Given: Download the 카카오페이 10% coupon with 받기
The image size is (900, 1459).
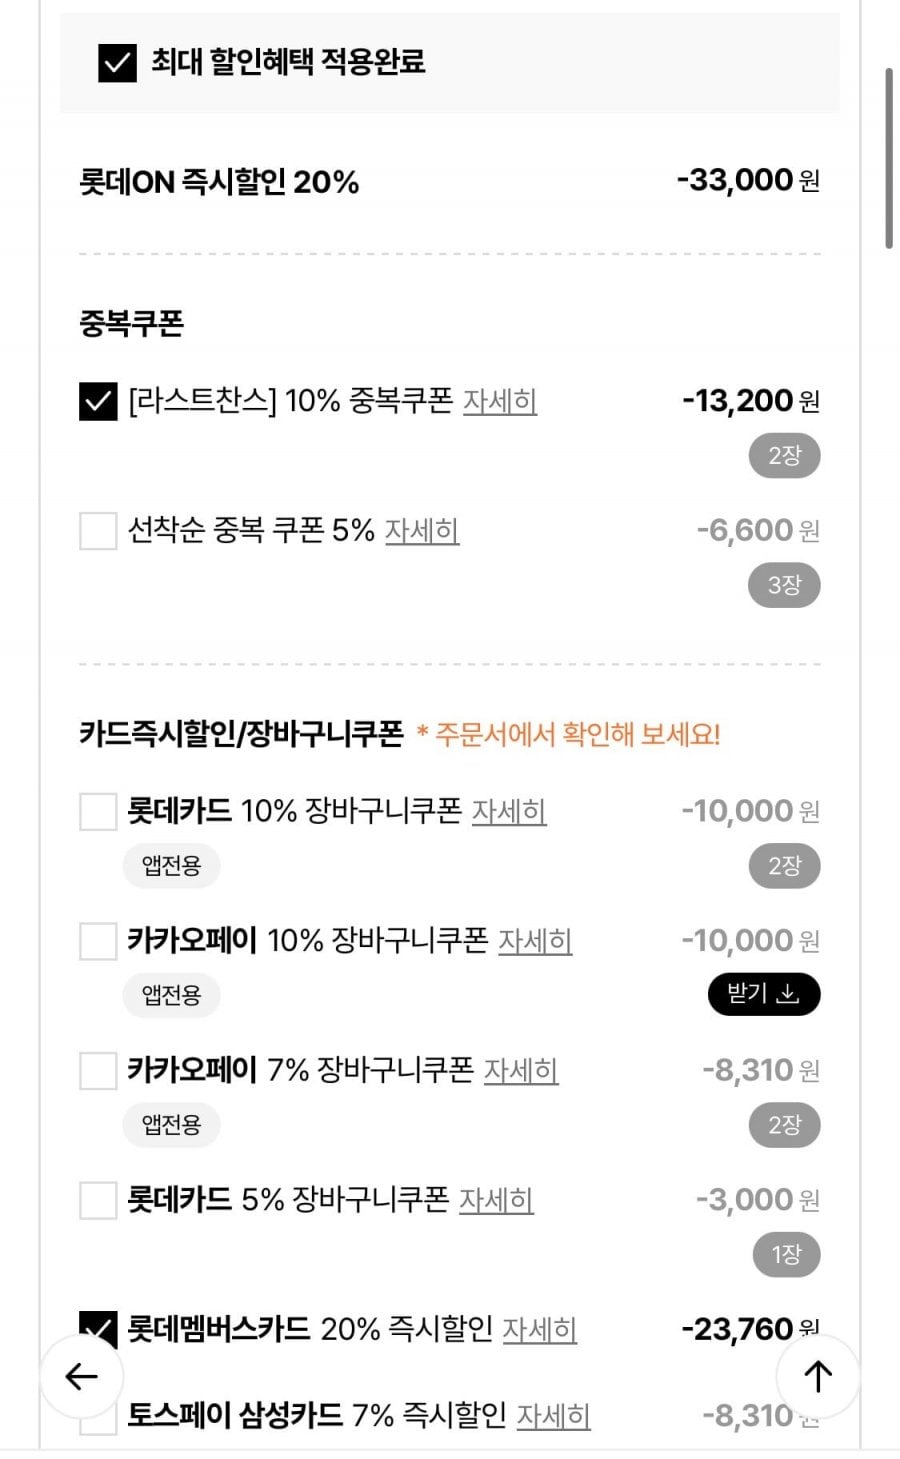Looking at the screenshot, I should click(764, 994).
